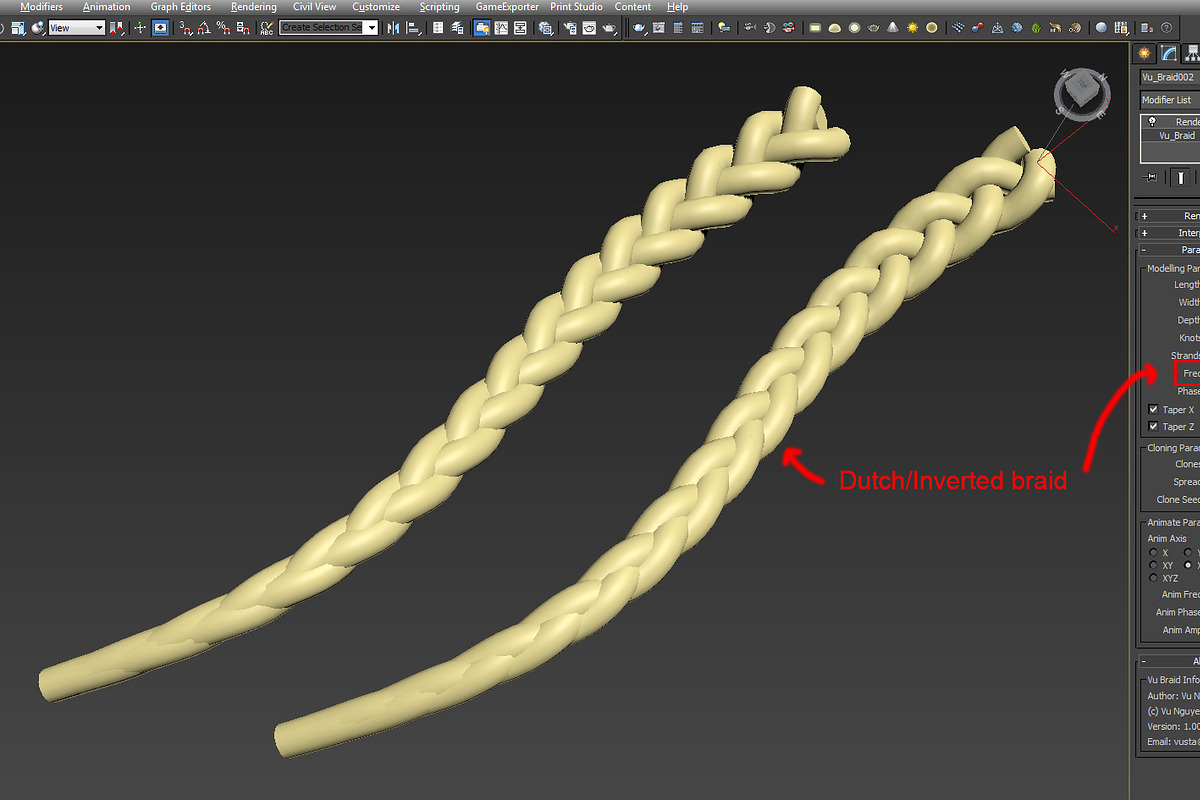The image size is (1200, 800).
Task: Click the Pin Stack icon below modifier stack
Action: pyautogui.click(x=1152, y=177)
